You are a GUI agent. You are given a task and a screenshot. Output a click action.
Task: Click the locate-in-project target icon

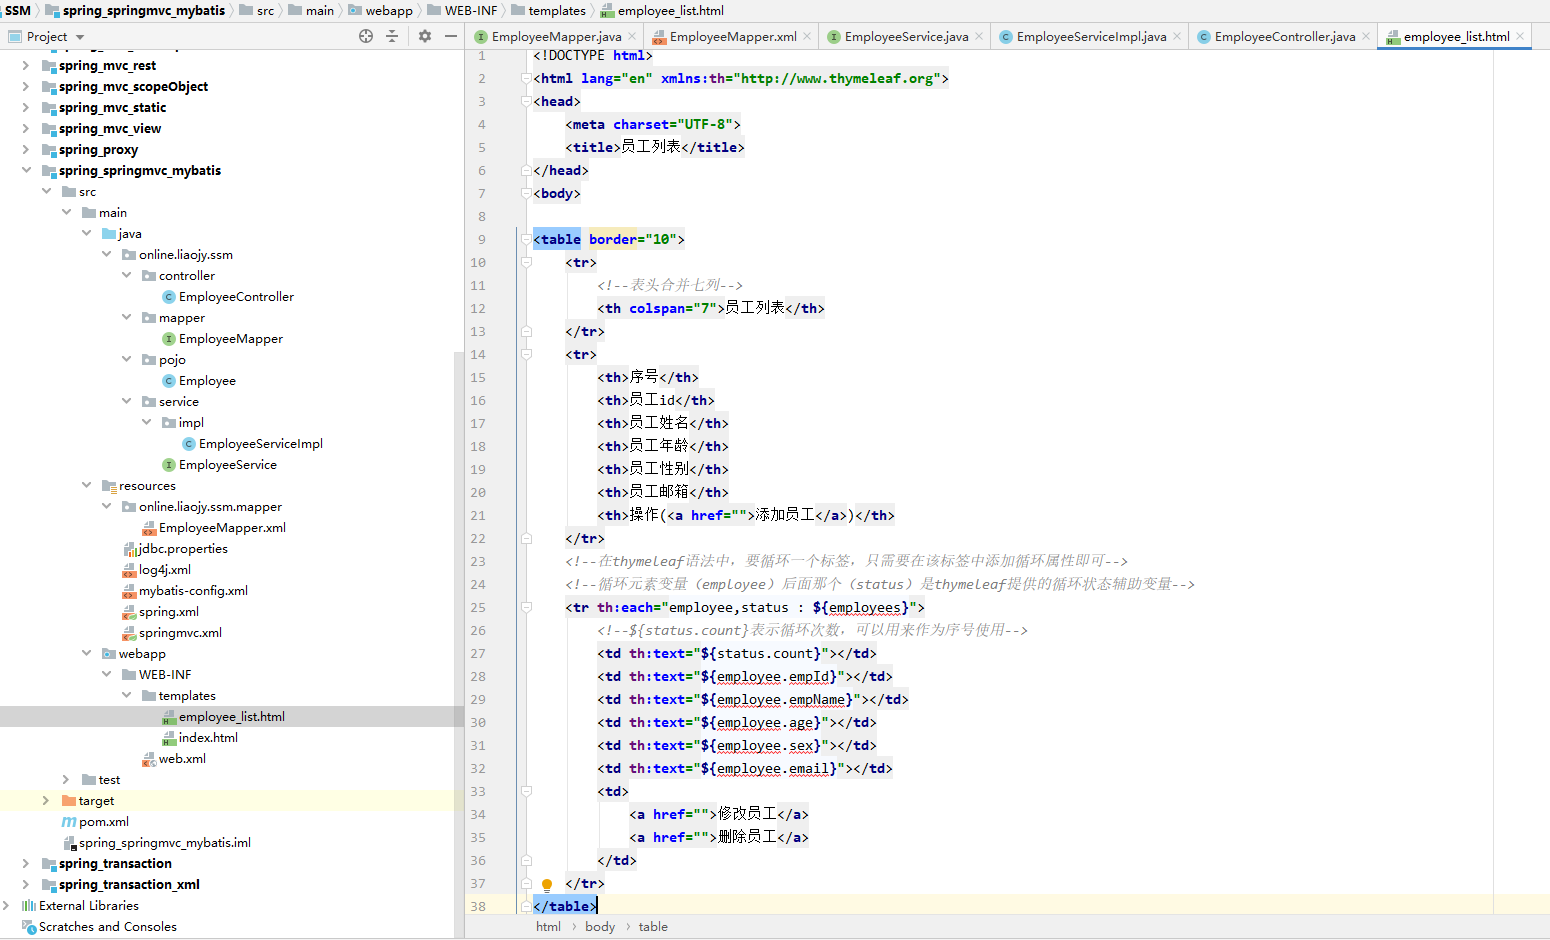(366, 36)
